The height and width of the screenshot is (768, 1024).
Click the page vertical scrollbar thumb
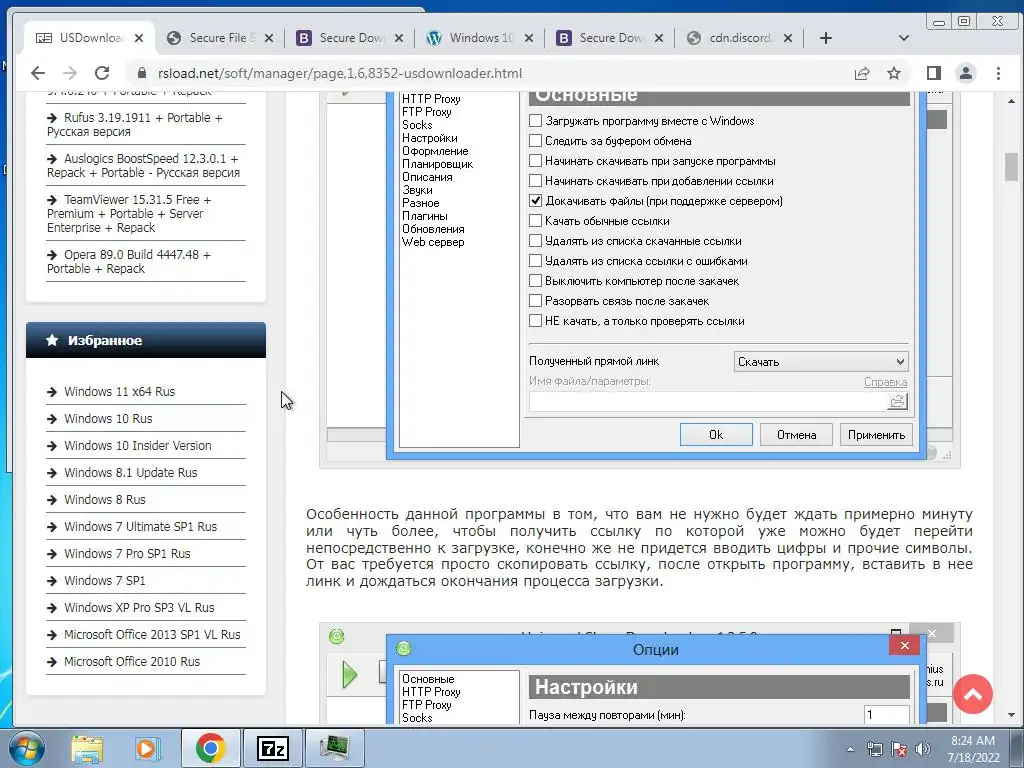coord(1011,166)
